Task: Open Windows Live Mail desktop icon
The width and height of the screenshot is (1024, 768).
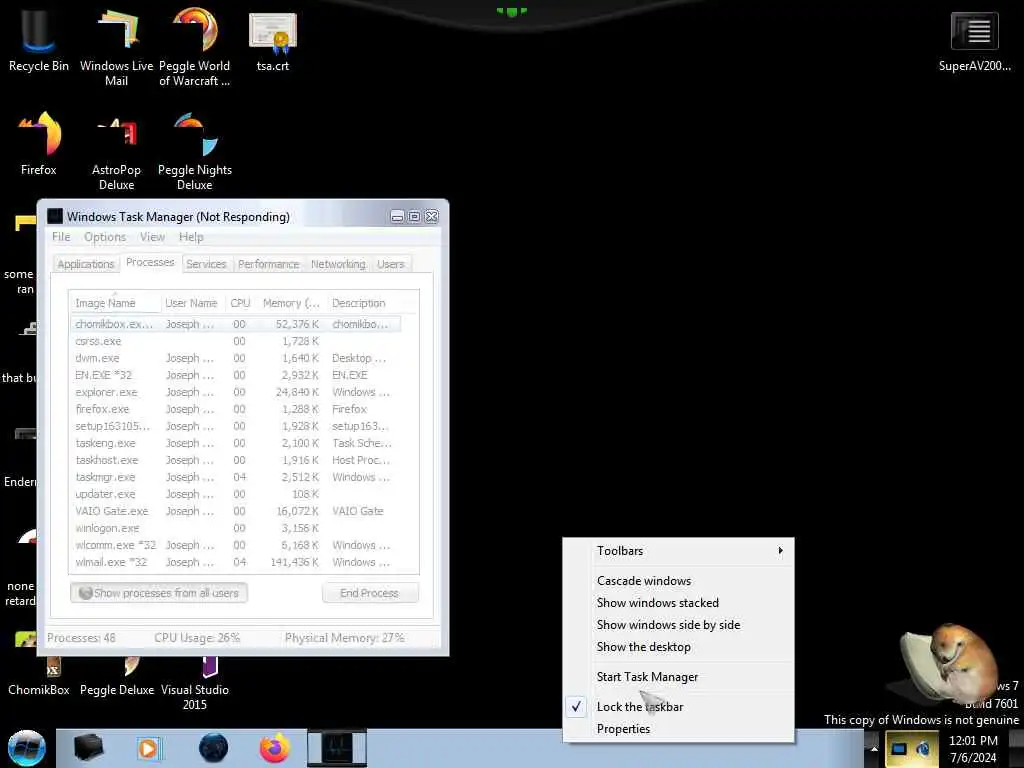Action: [x=116, y=47]
